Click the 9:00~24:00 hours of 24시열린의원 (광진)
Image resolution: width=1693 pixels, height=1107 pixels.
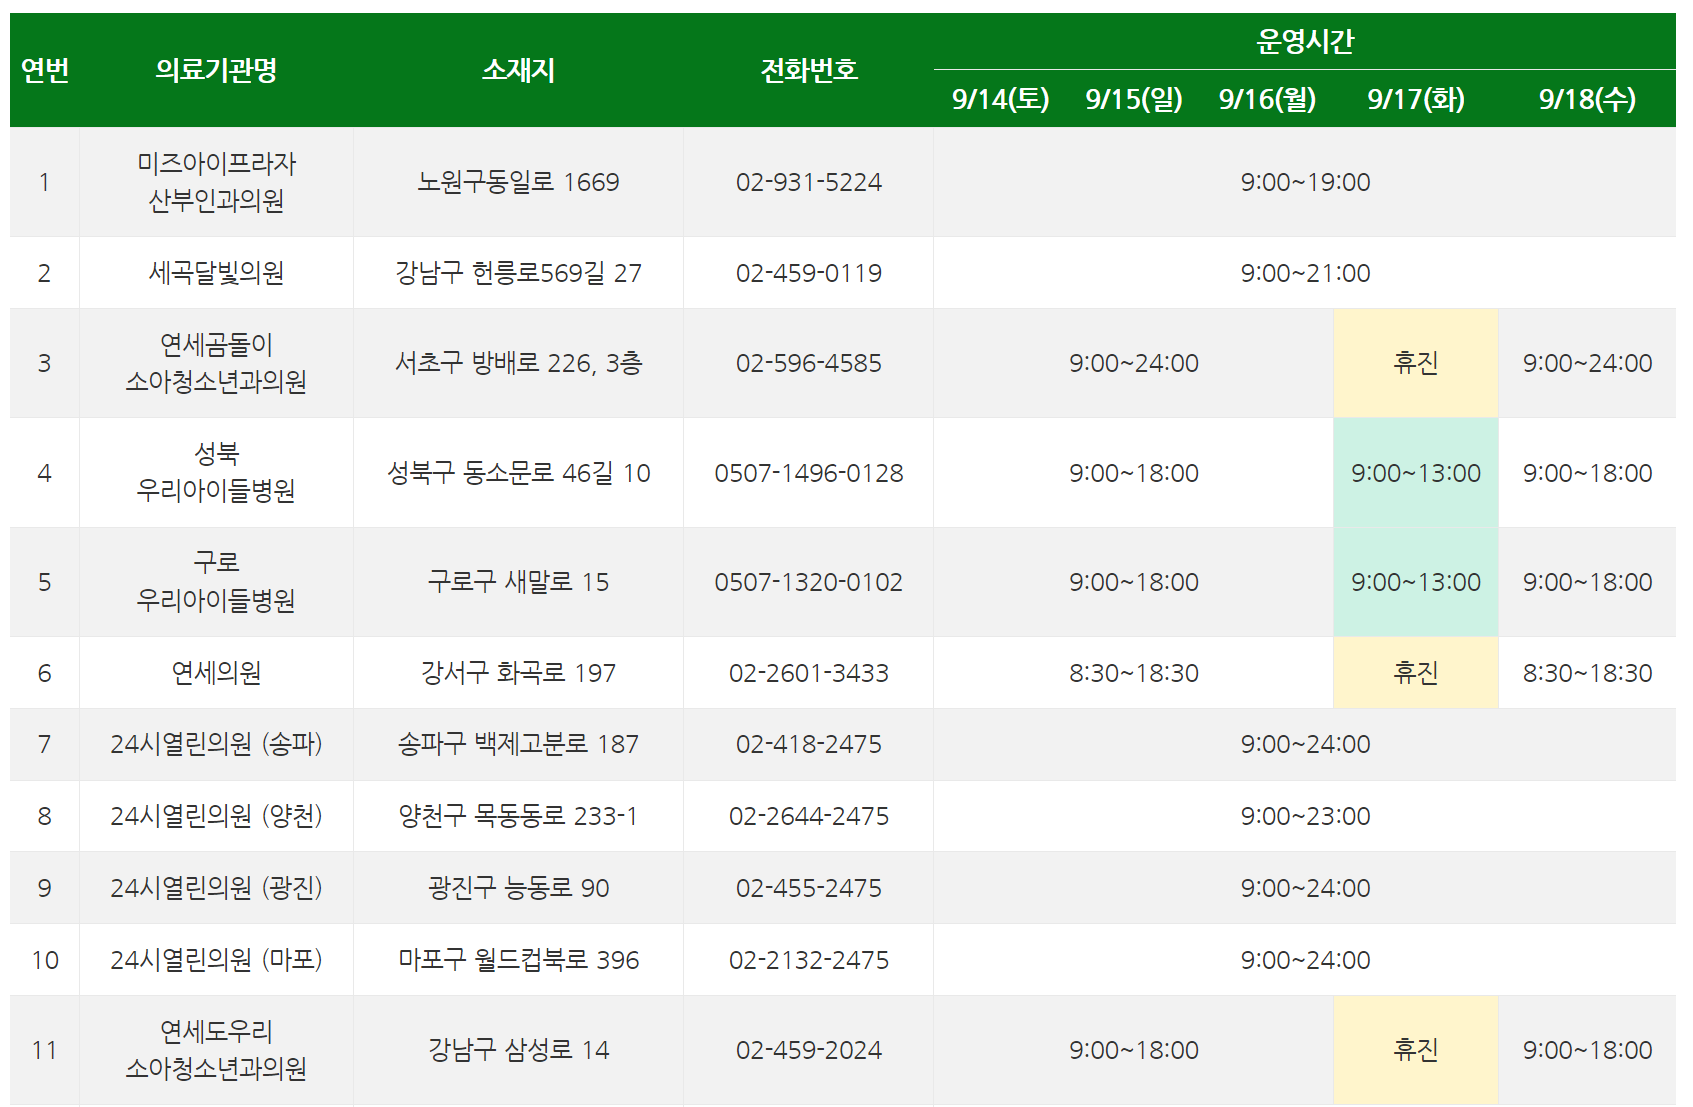(x=1307, y=887)
